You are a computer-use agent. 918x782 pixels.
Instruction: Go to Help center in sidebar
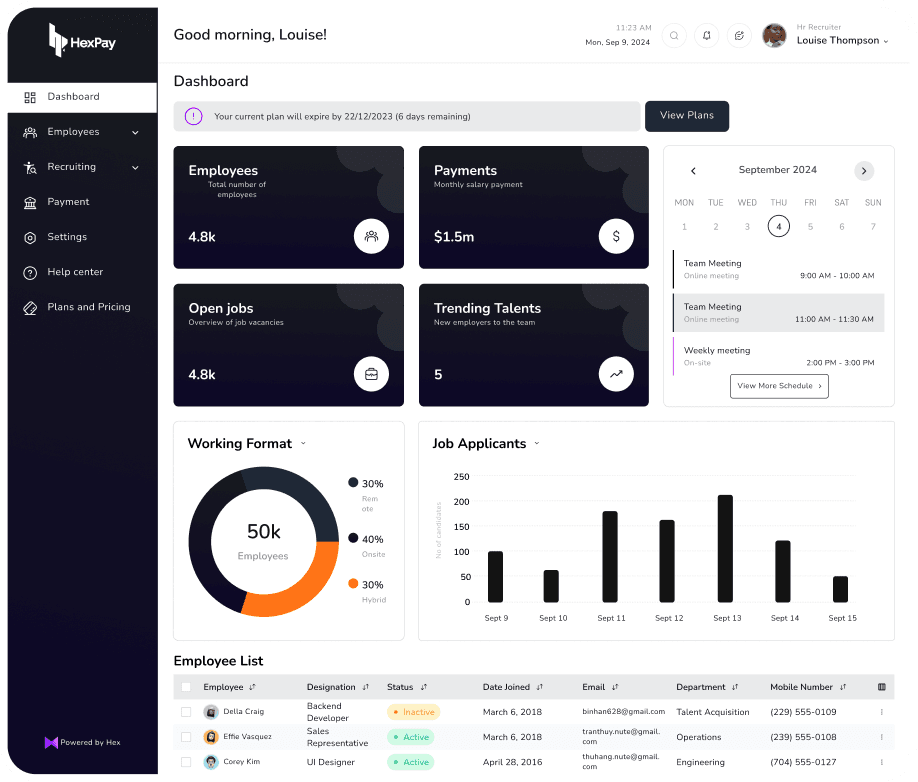point(75,272)
